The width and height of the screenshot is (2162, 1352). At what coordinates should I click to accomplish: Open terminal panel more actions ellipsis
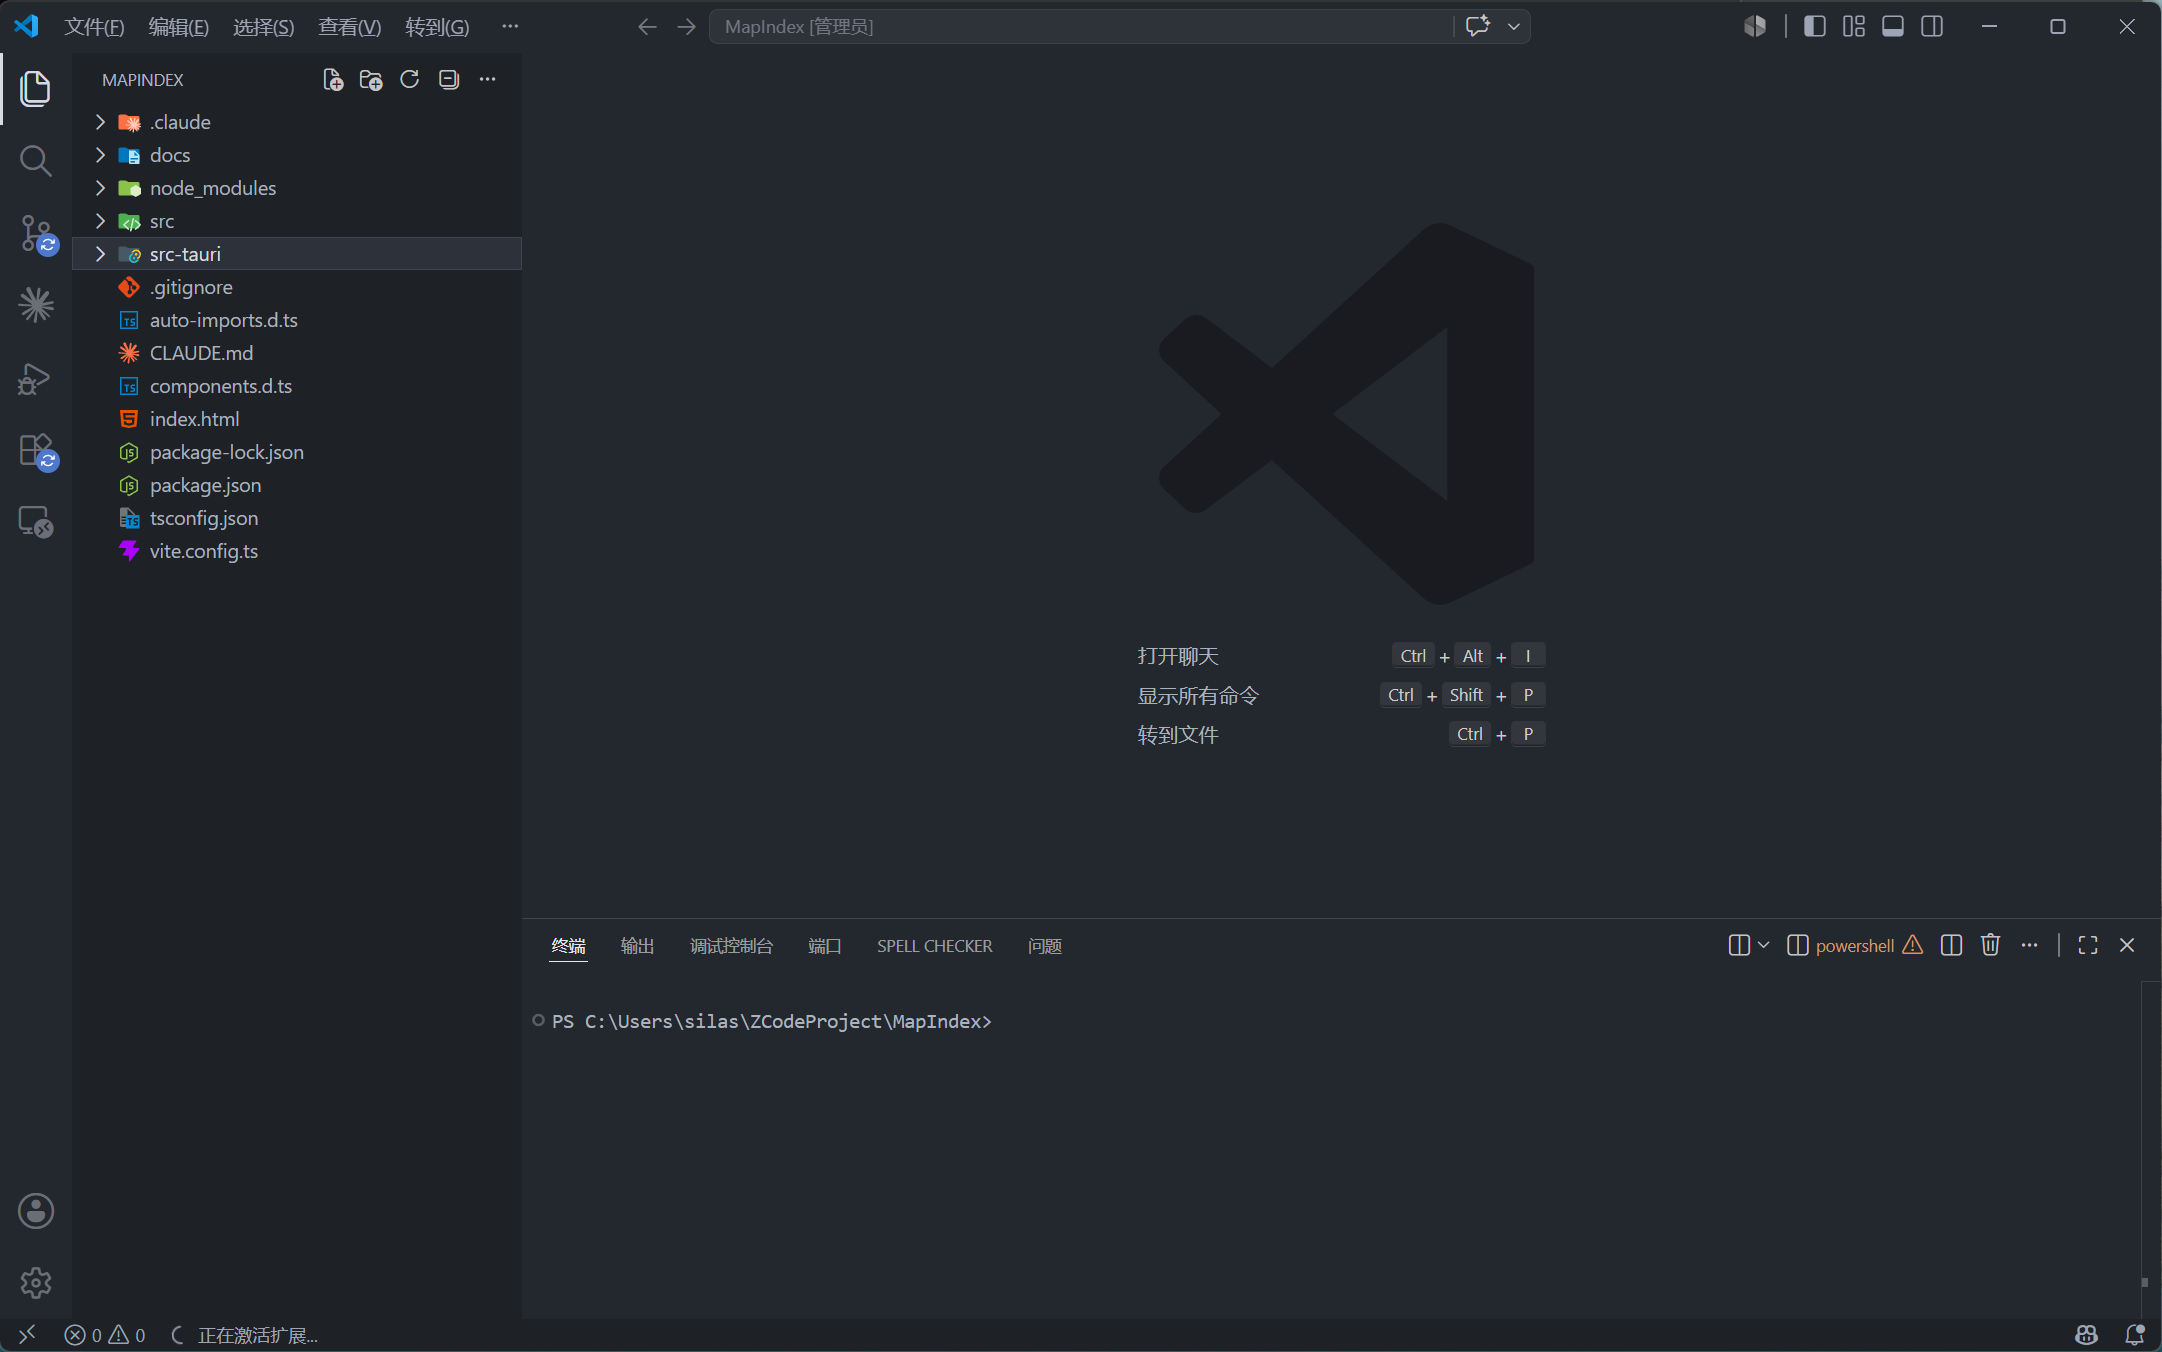pyautogui.click(x=2029, y=945)
